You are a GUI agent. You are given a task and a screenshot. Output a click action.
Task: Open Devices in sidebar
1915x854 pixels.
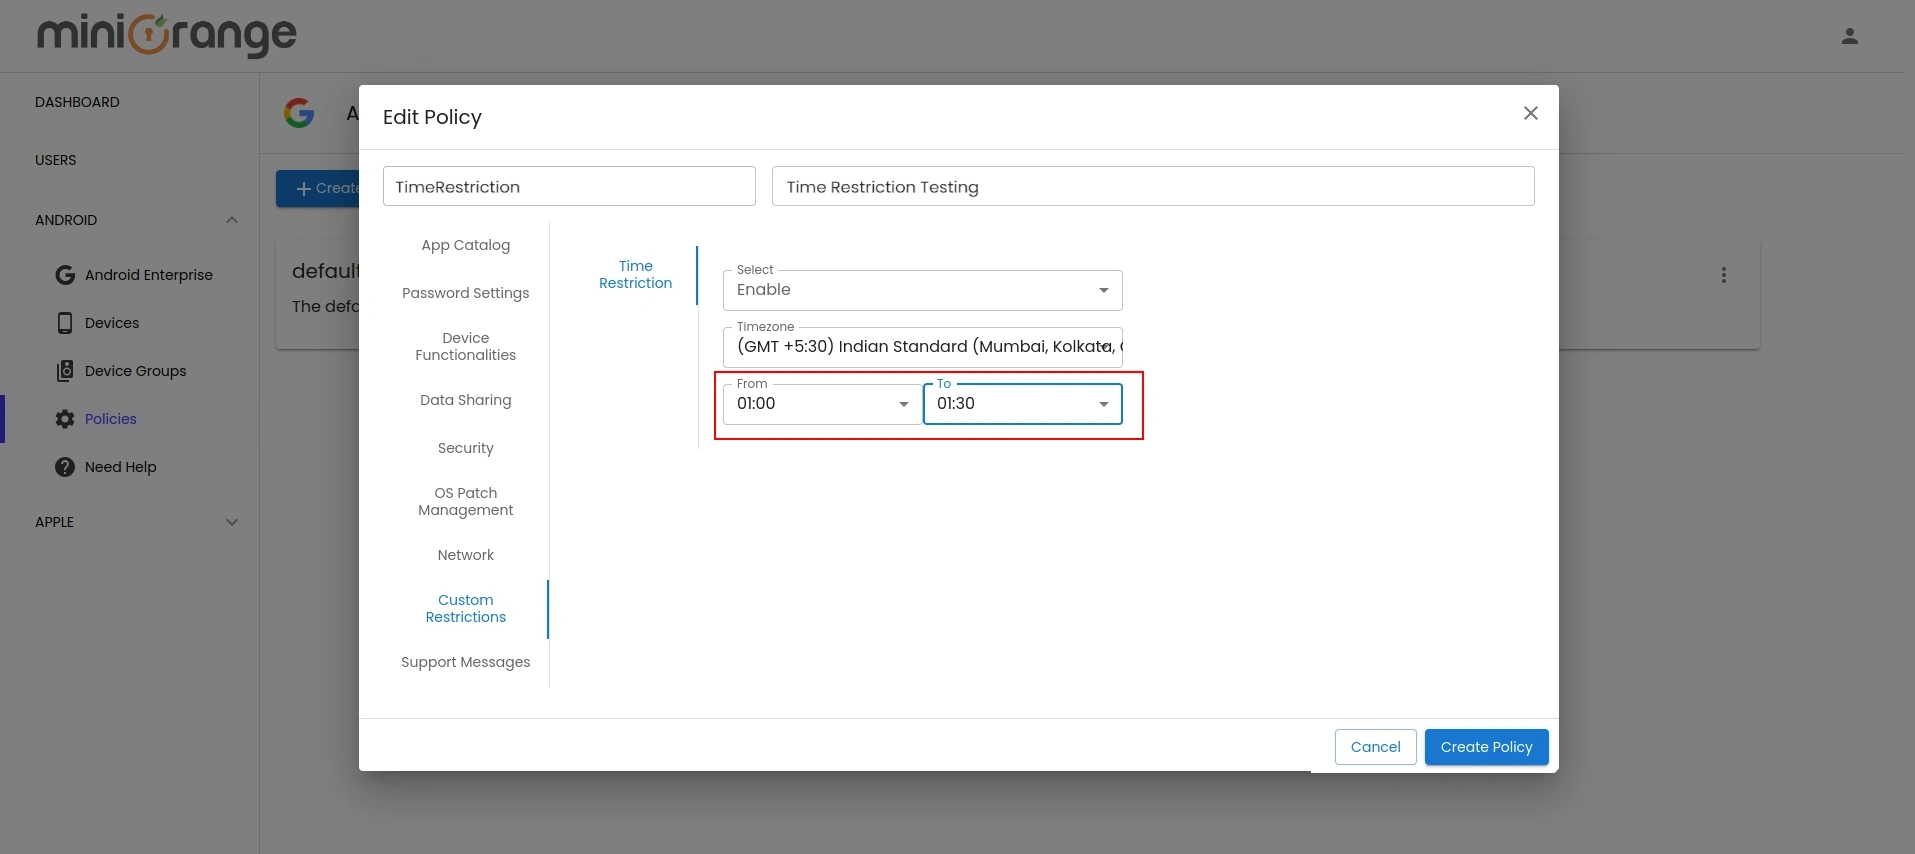coord(112,323)
